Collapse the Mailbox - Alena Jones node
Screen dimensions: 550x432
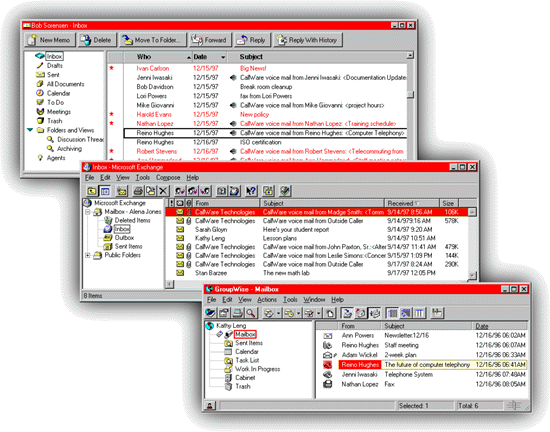88,212
